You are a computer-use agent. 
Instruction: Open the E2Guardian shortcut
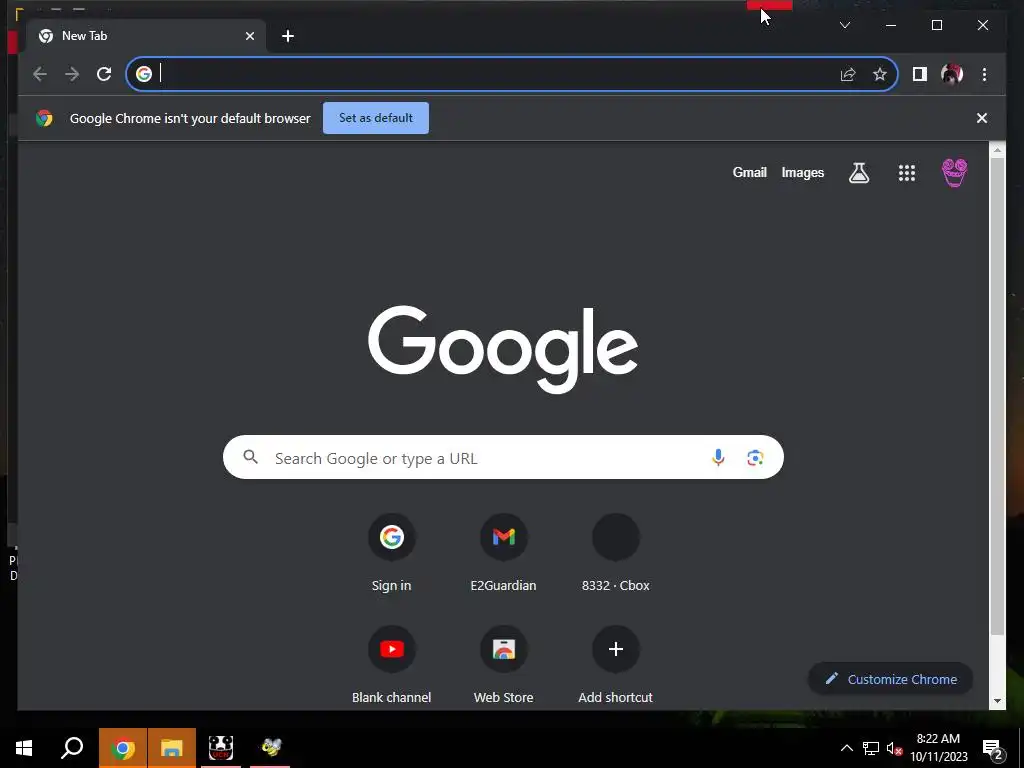[504, 553]
